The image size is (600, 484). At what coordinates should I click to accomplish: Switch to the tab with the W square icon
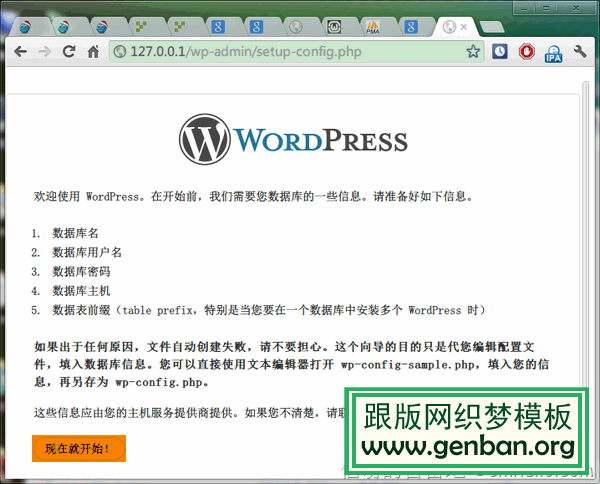point(334,27)
